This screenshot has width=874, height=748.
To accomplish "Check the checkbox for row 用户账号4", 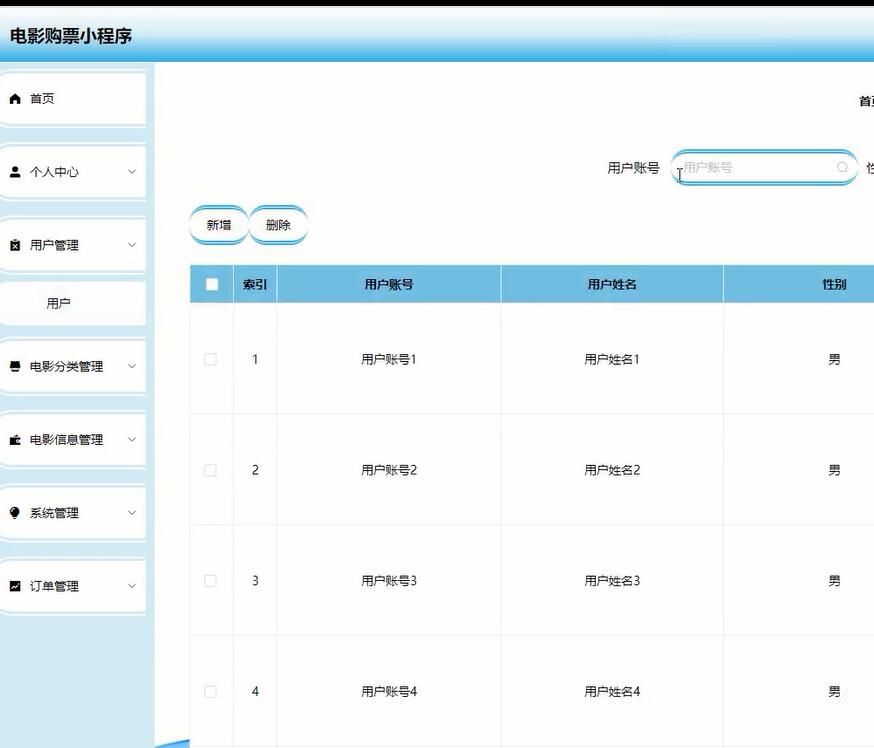I will [x=211, y=692].
